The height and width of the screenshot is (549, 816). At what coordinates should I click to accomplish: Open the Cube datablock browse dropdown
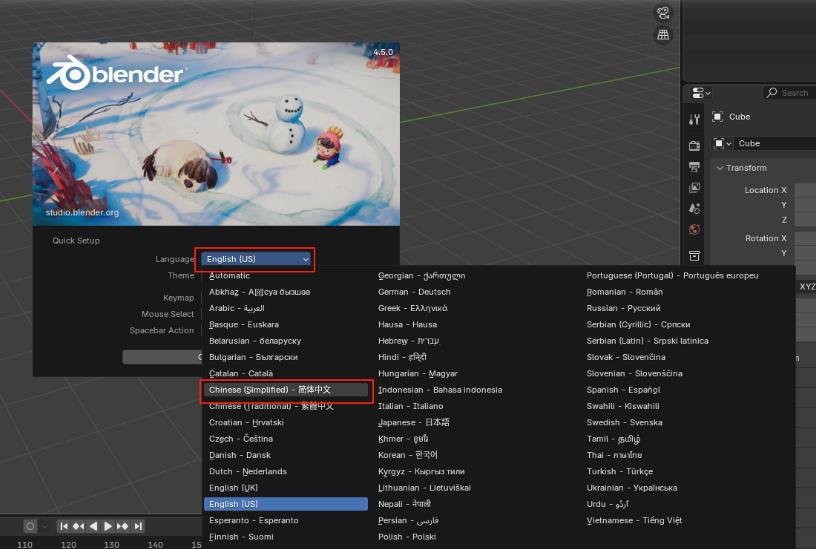(722, 143)
